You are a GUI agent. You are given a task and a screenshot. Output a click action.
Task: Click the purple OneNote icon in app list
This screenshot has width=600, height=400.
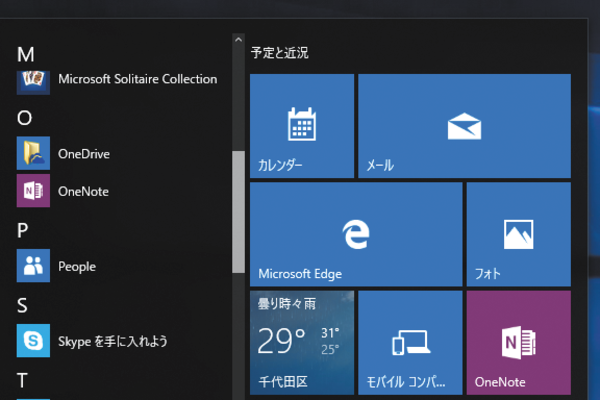(x=33, y=191)
